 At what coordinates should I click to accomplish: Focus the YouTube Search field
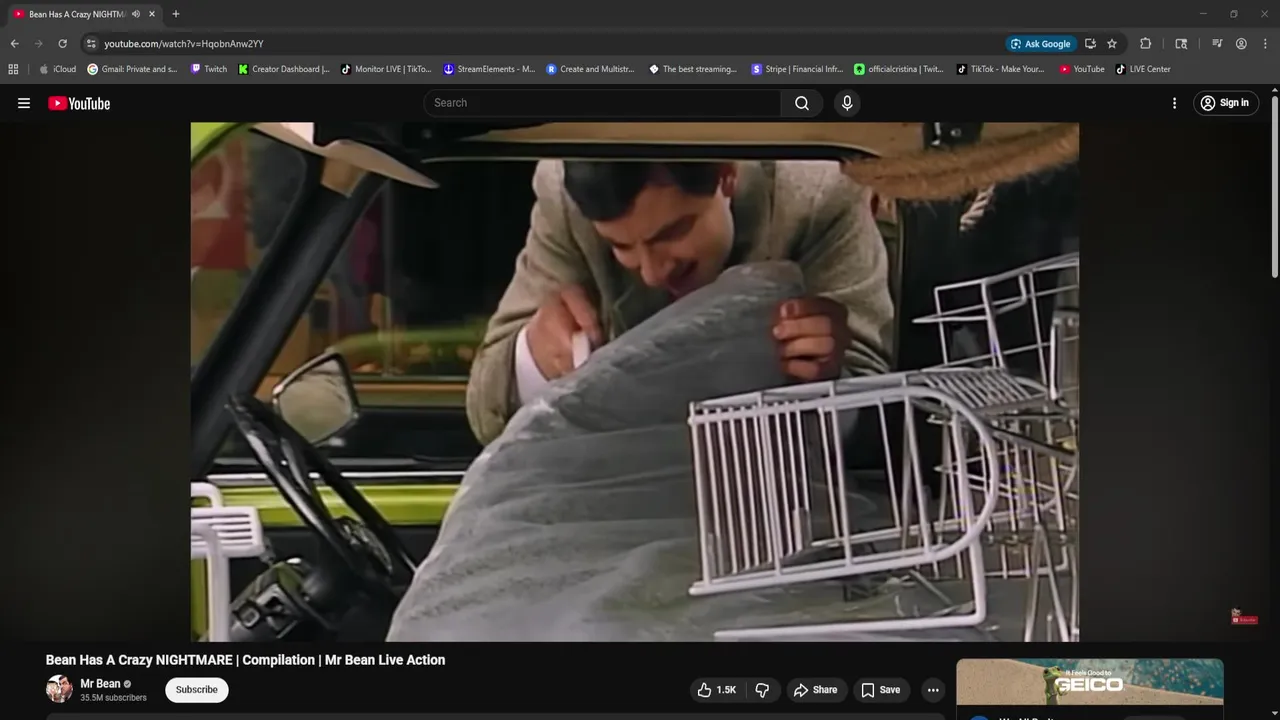click(603, 103)
